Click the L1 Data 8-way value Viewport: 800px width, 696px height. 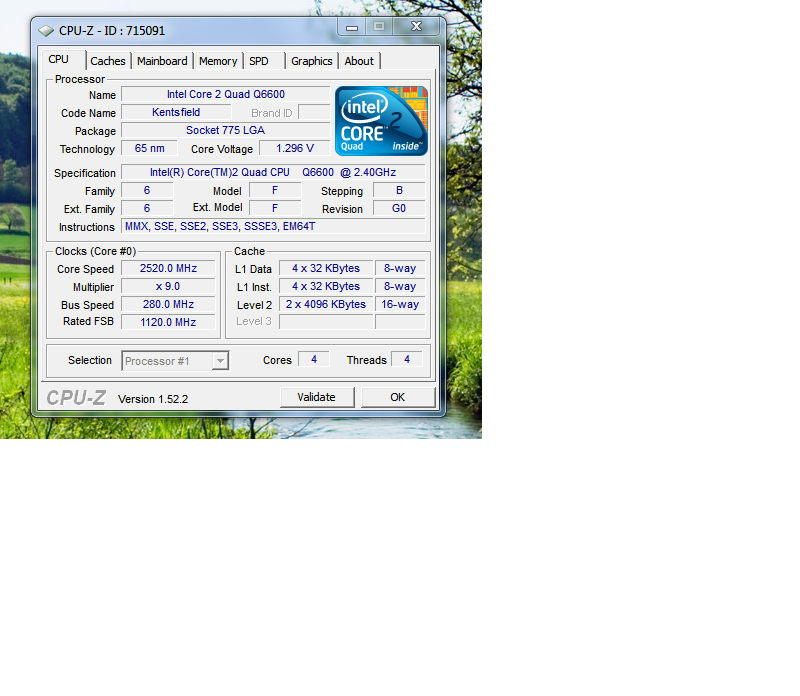(400, 268)
